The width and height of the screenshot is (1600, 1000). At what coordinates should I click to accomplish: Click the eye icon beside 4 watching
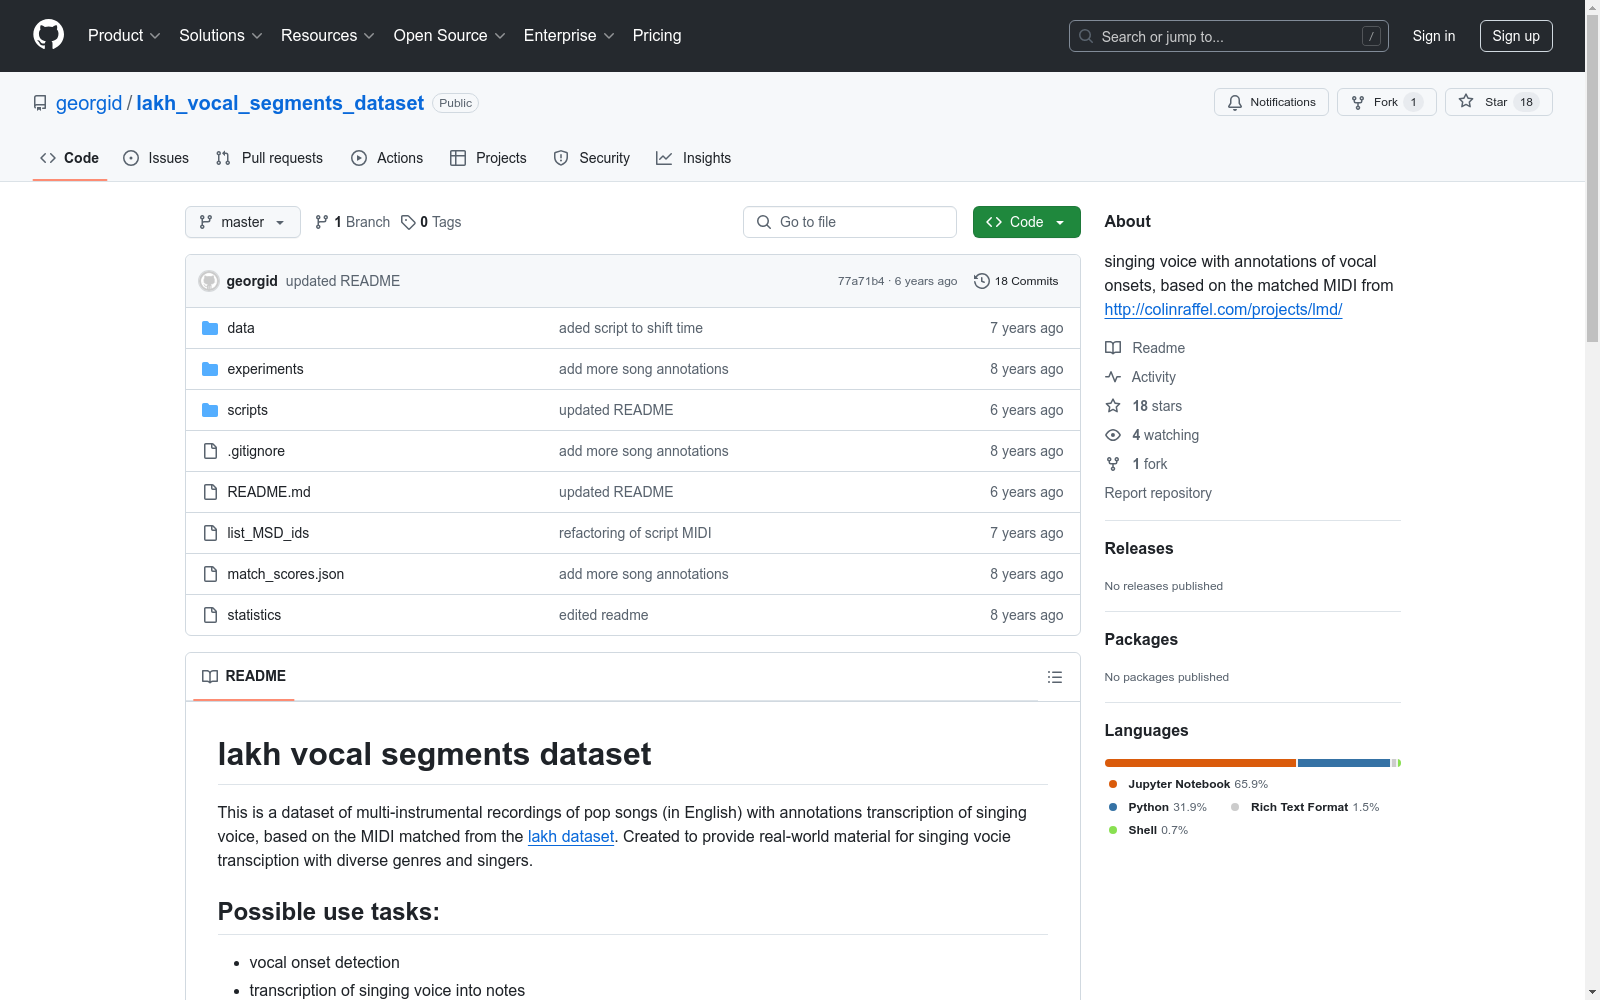click(1113, 435)
